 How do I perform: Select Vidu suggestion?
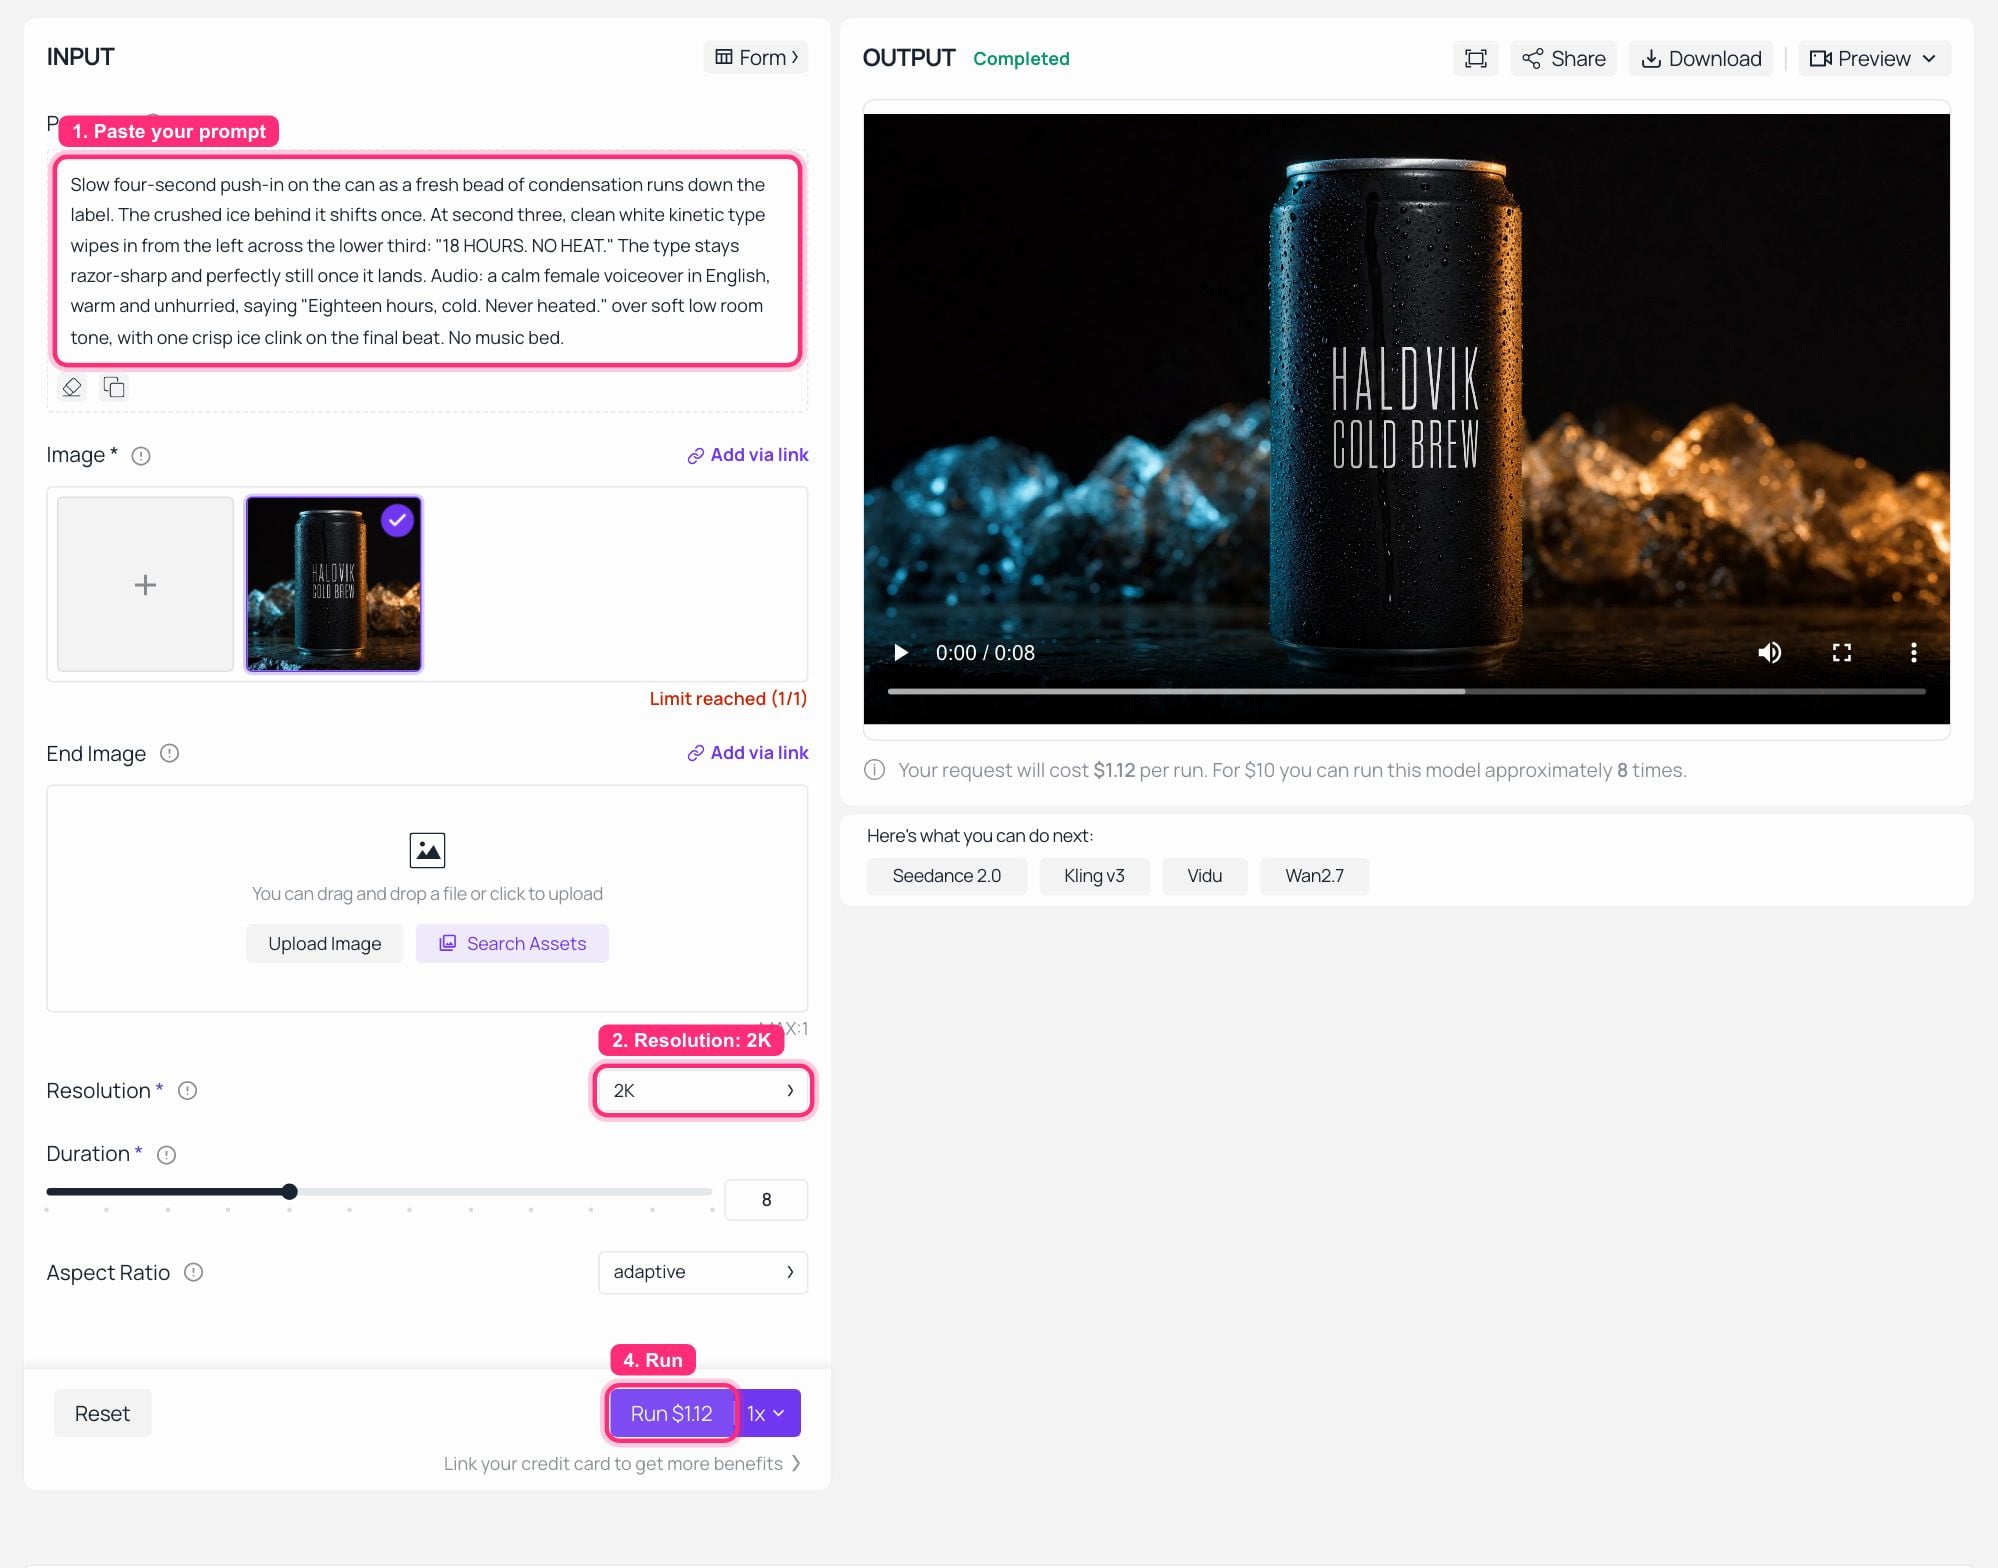point(1204,876)
